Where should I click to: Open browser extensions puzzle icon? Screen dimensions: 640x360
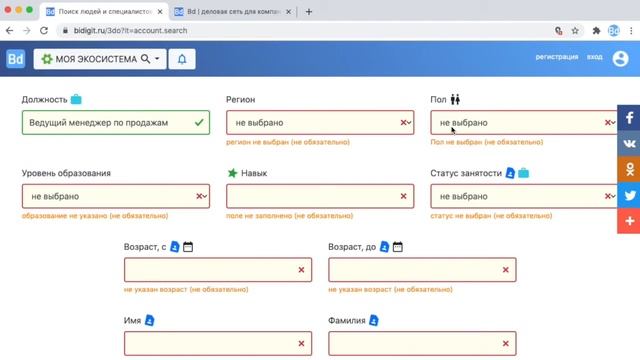pyautogui.click(x=596, y=31)
